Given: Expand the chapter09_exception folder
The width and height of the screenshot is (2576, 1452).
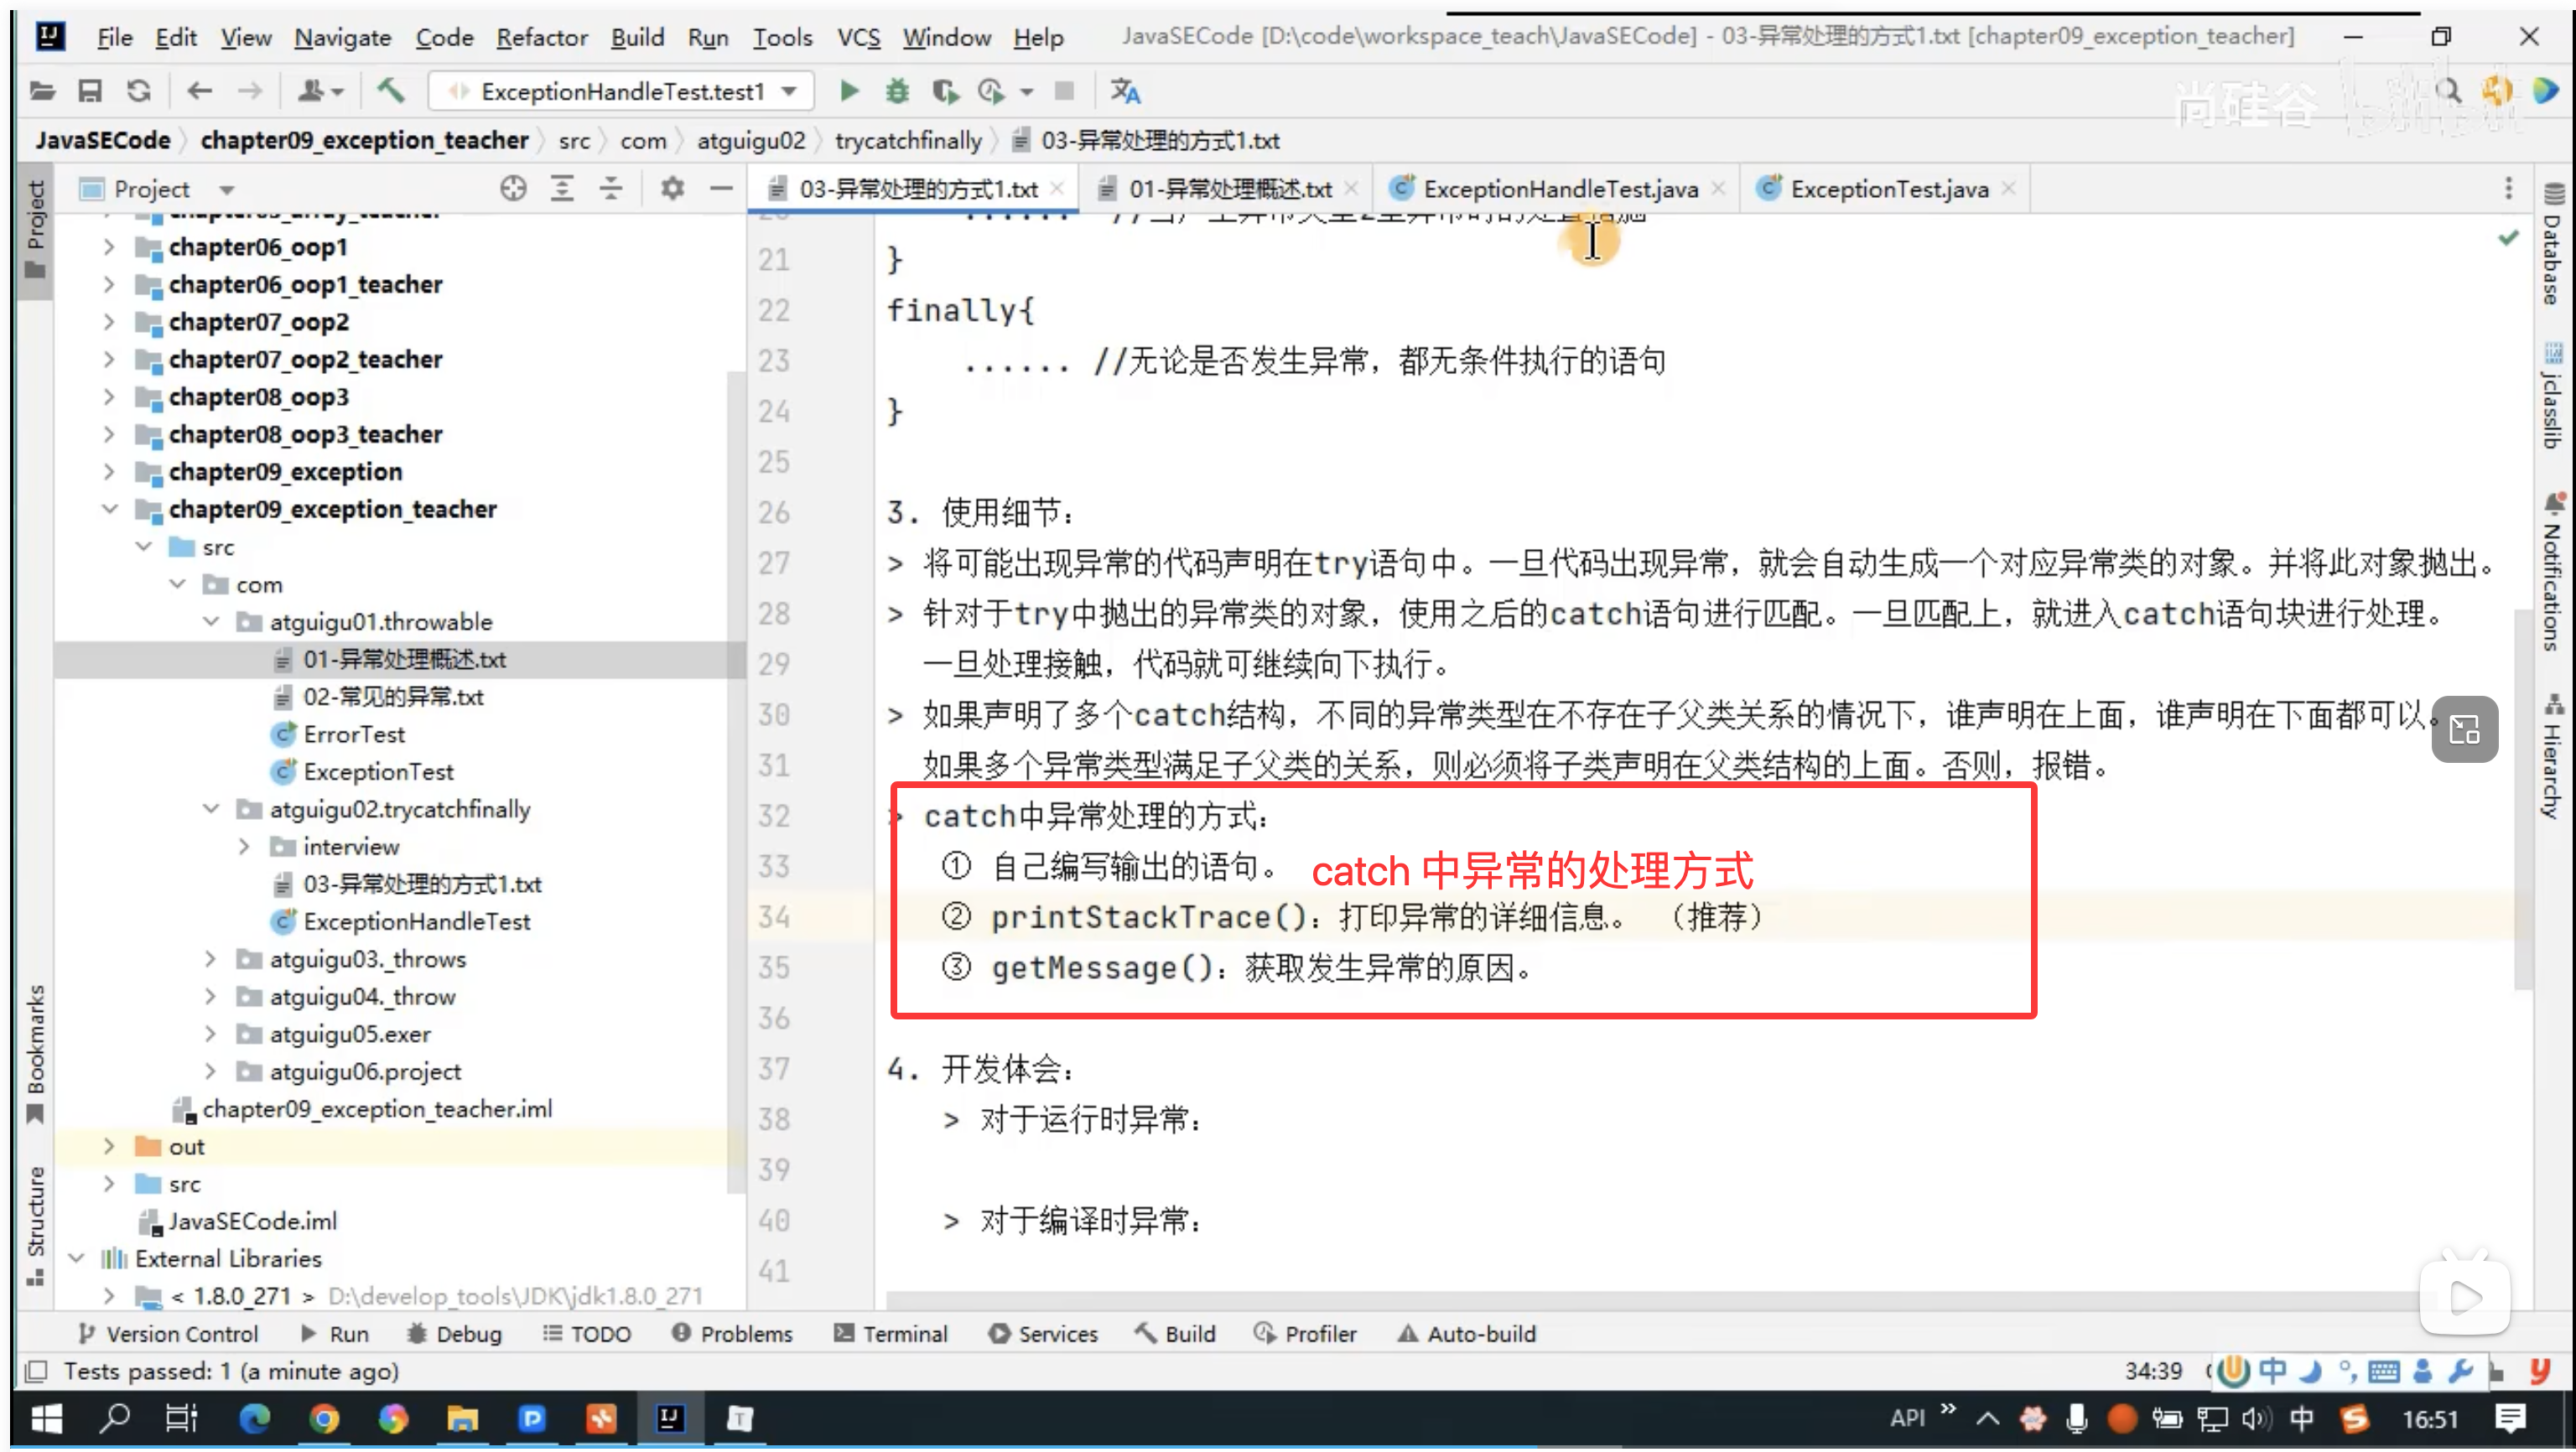Looking at the screenshot, I should (109, 471).
